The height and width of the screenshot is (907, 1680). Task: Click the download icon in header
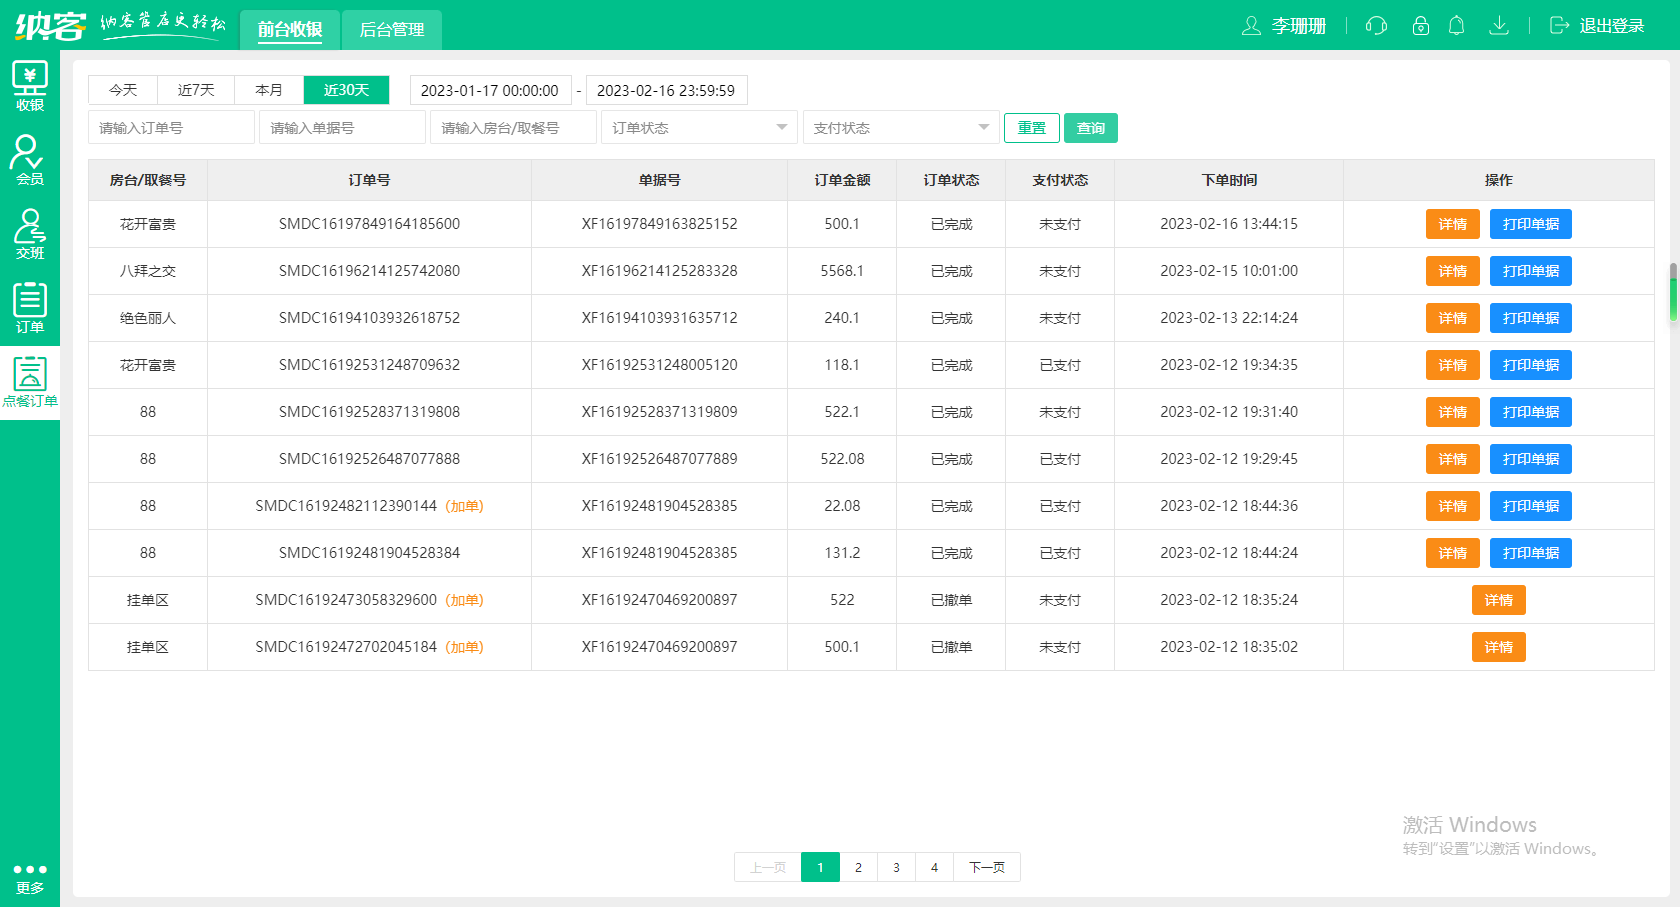click(x=1498, y=26)
